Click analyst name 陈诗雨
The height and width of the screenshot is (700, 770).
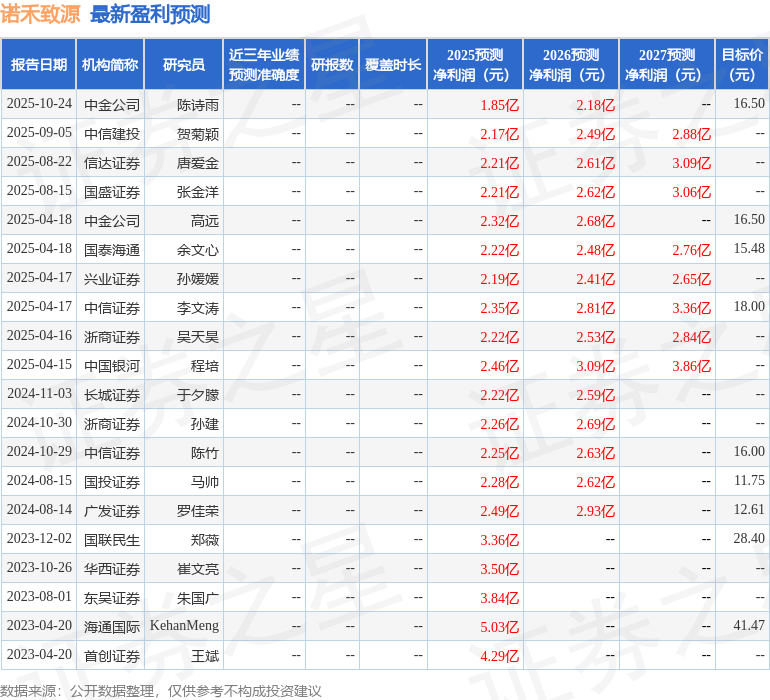(198, 105)
